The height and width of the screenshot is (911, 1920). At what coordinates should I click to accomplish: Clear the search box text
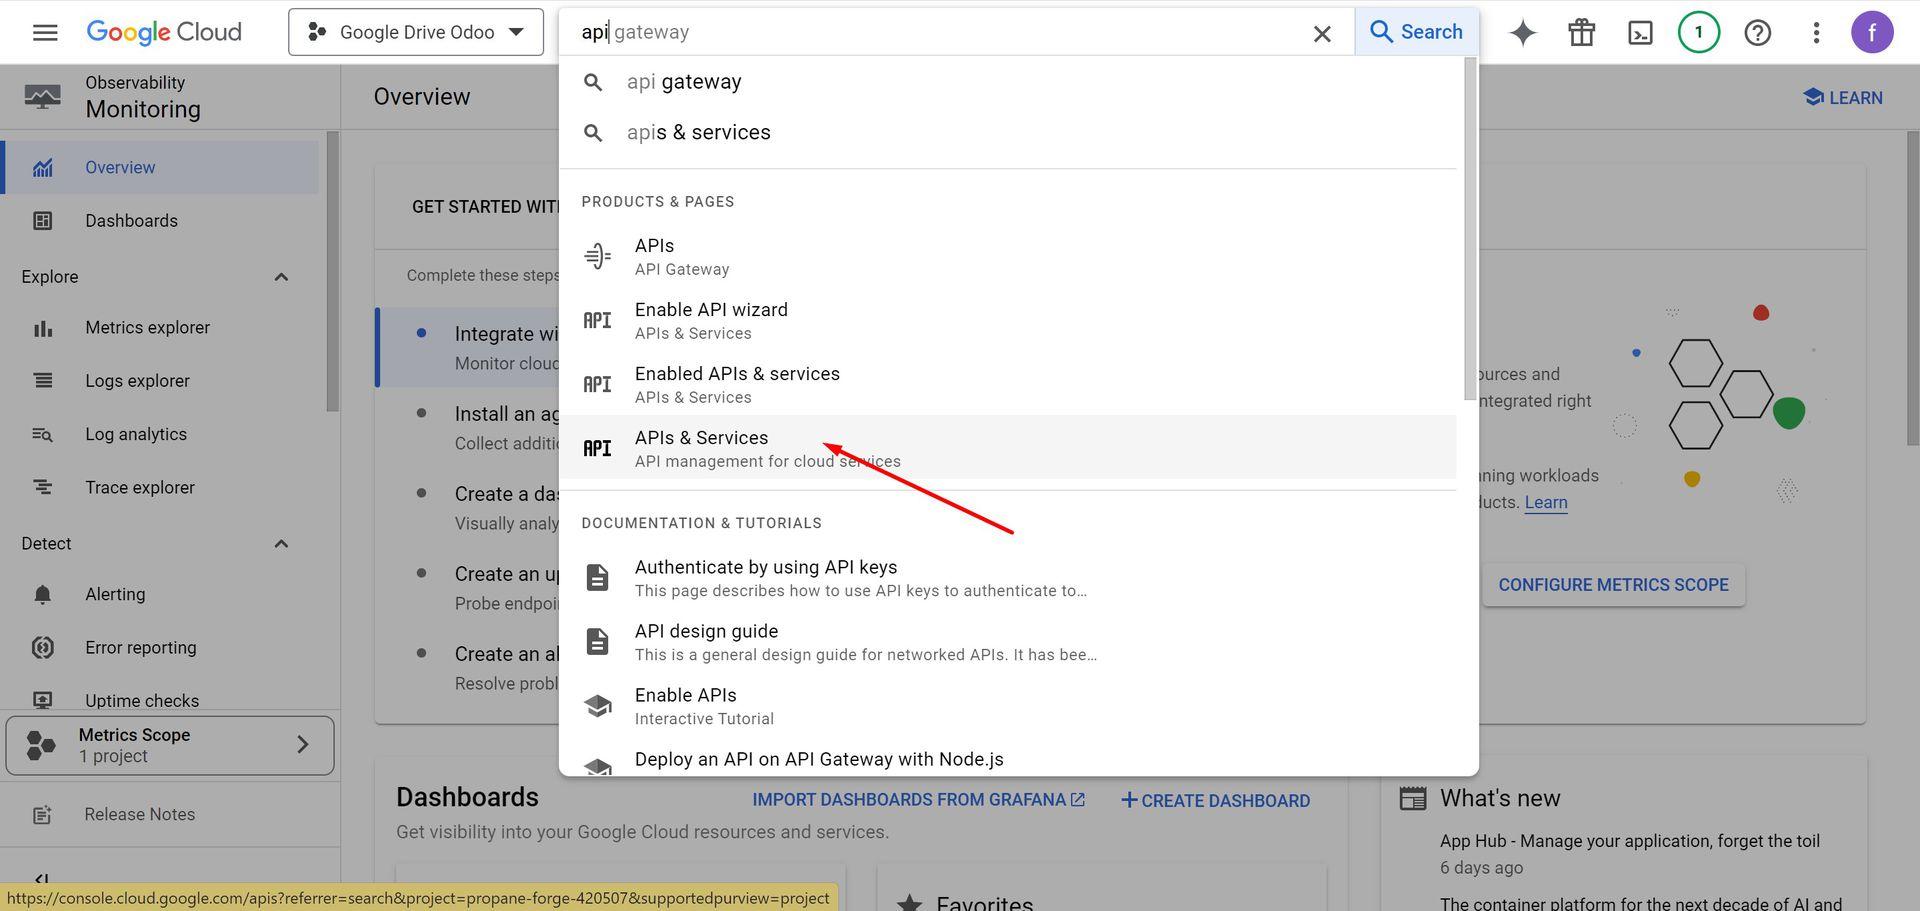point(1322,33)
